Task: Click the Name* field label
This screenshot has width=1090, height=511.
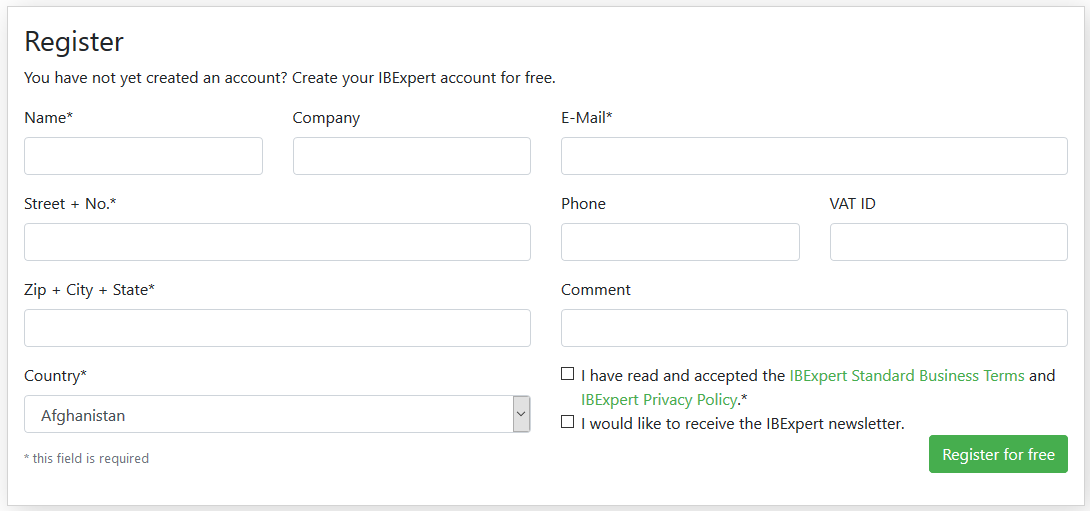Action: coord(49,118)
